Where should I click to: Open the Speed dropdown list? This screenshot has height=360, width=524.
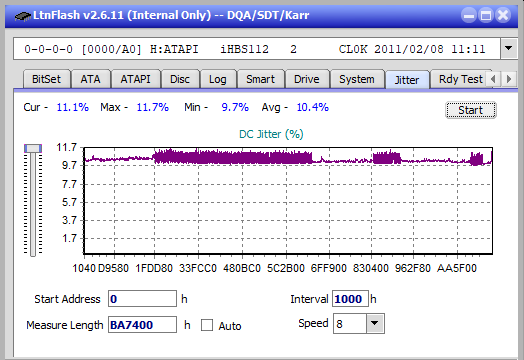tap(375, 323)
